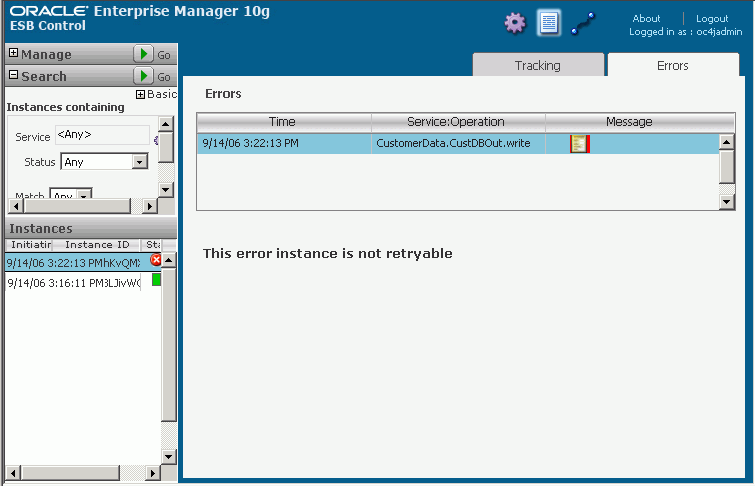Click the green status icon for 3:16:11 instance
The height and width of the screenshot is (486, 755).
(x=156, y=280)
